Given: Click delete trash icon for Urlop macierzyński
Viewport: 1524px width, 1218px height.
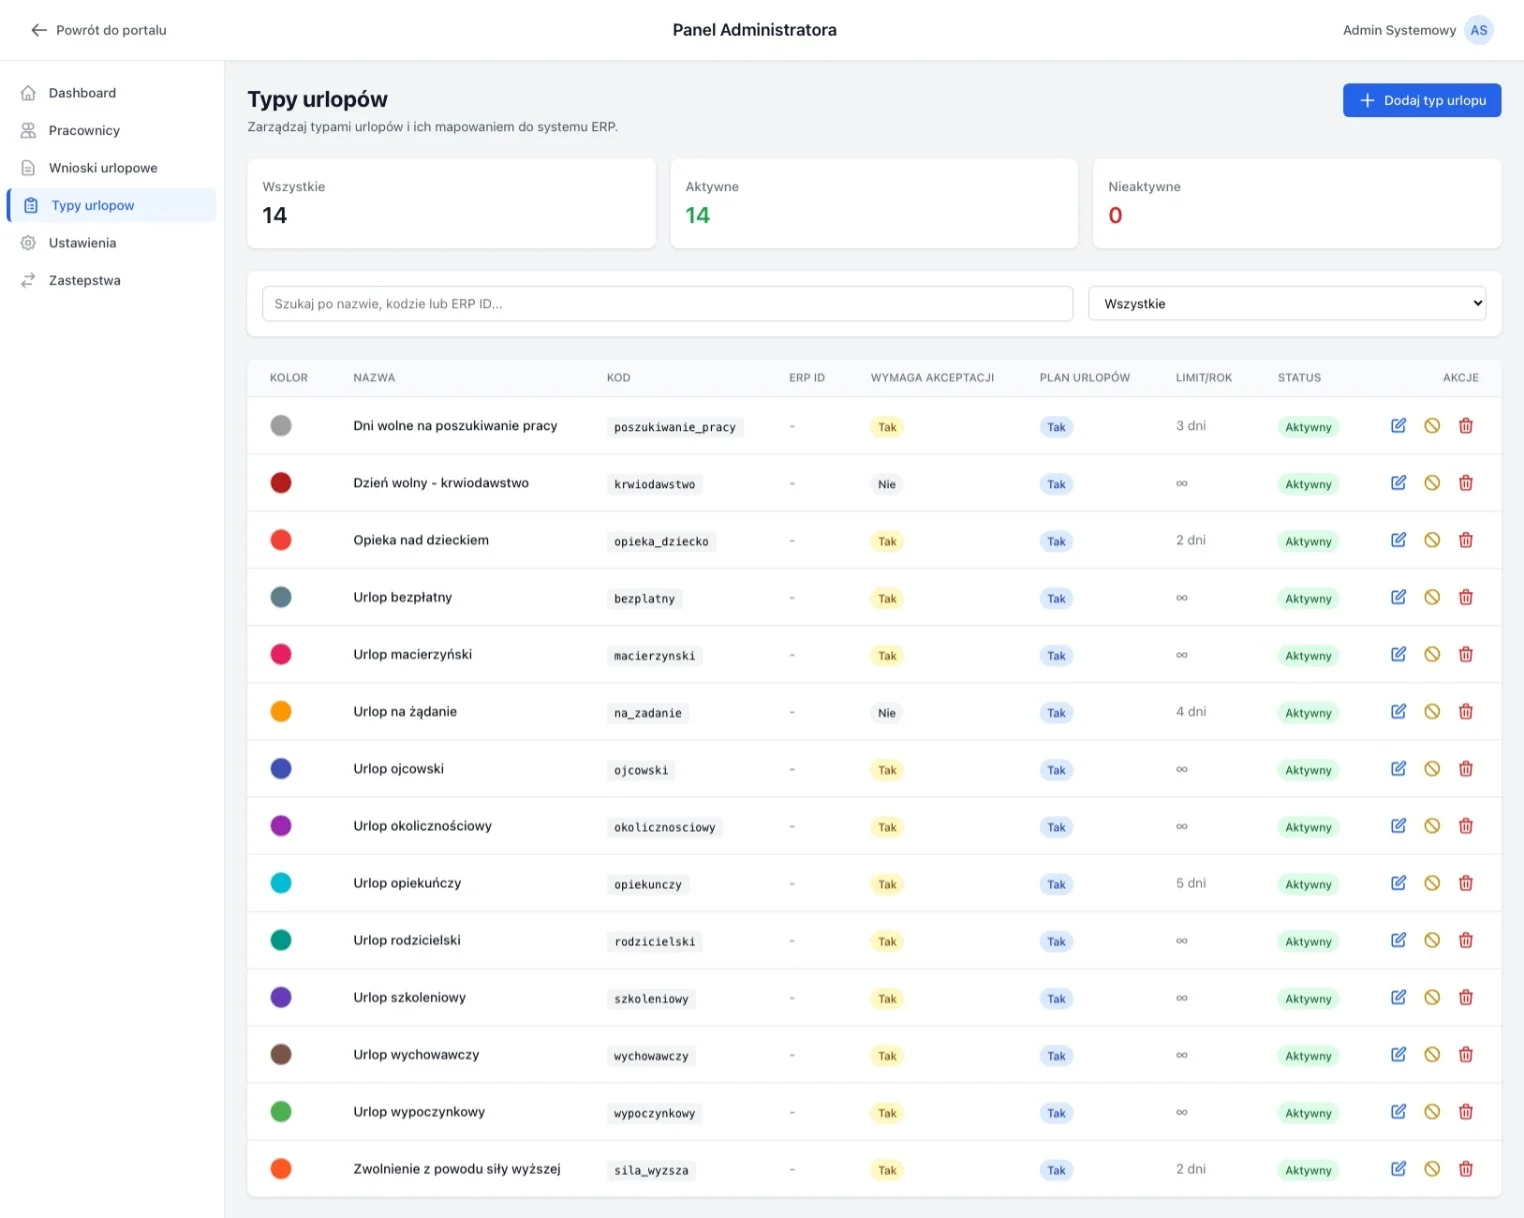Looking at the screenshot, I should point(1465,654).
